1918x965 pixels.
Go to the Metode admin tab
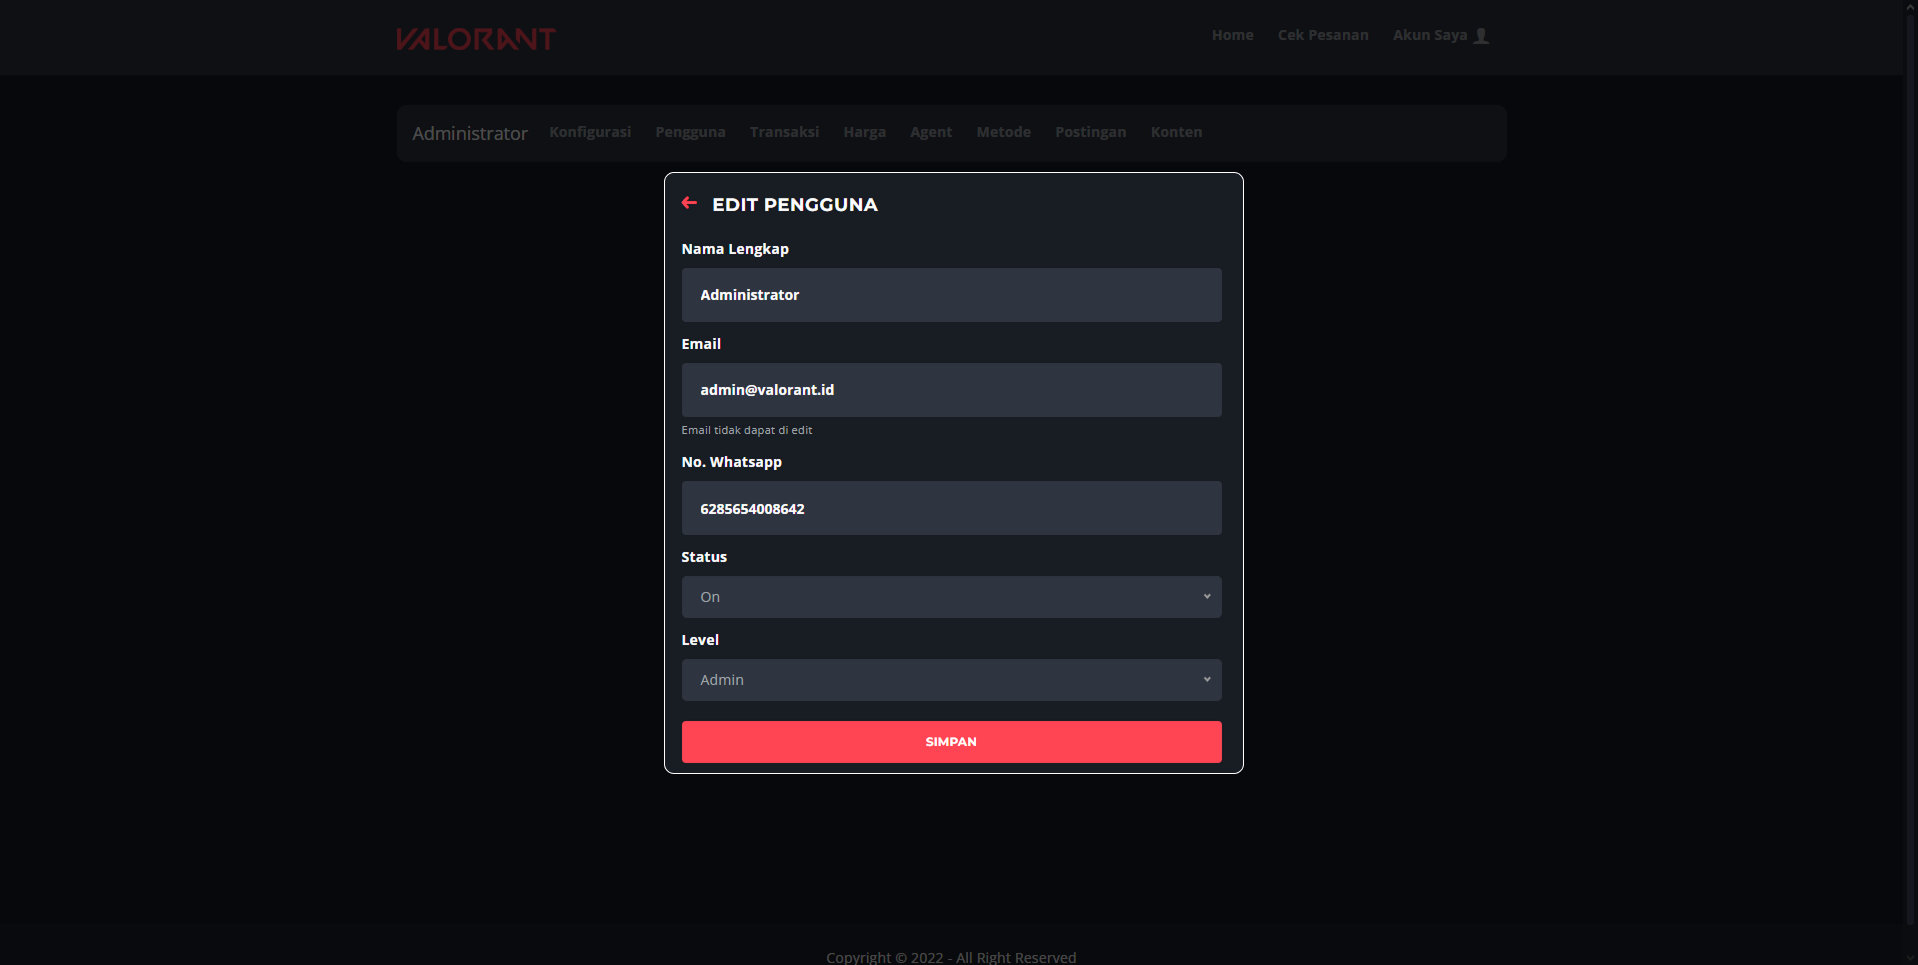click(x=1003, y=132)
